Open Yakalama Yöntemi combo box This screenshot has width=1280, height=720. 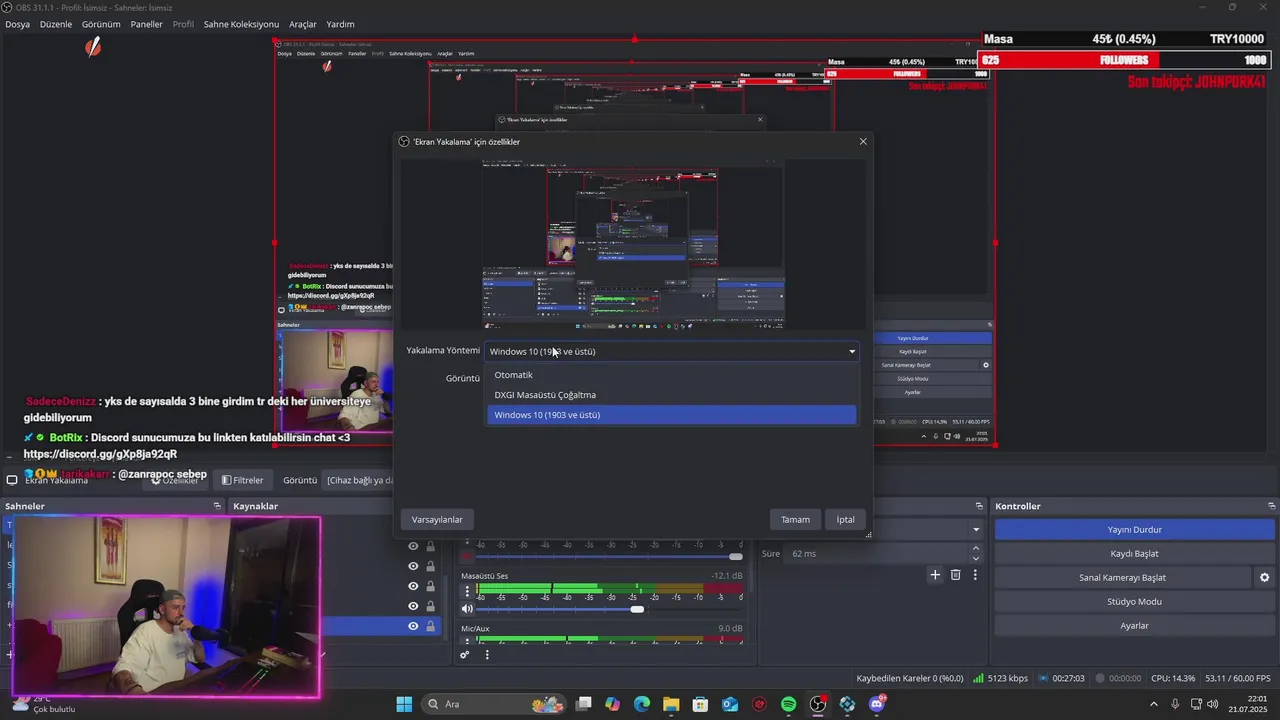click(x=672, y=351)
